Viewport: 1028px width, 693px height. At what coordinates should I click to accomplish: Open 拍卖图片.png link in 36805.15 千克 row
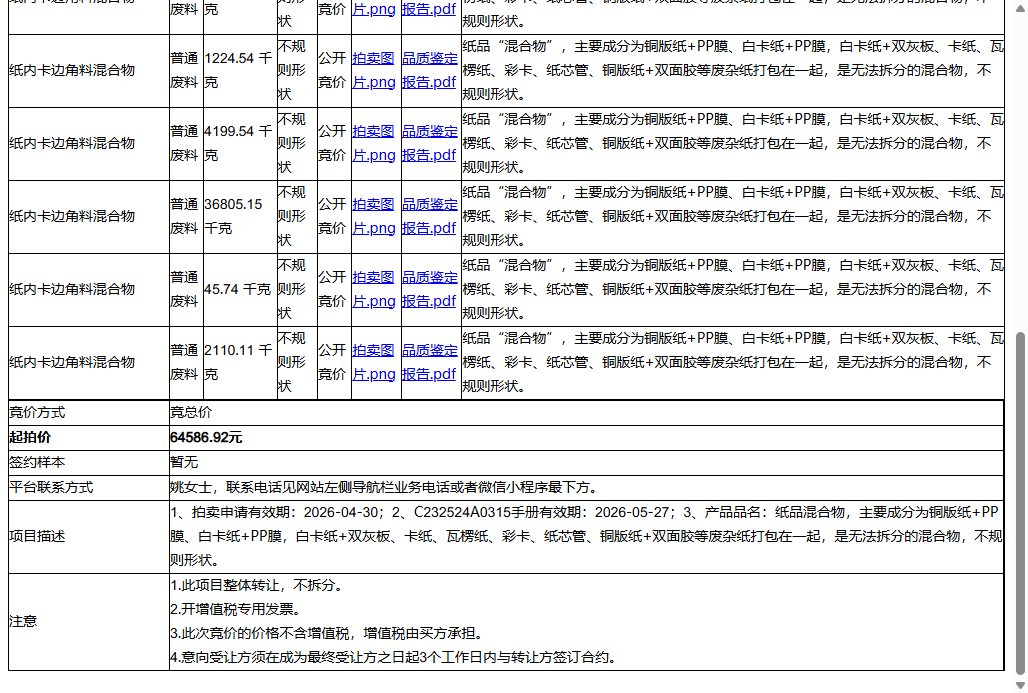[374, 216]
